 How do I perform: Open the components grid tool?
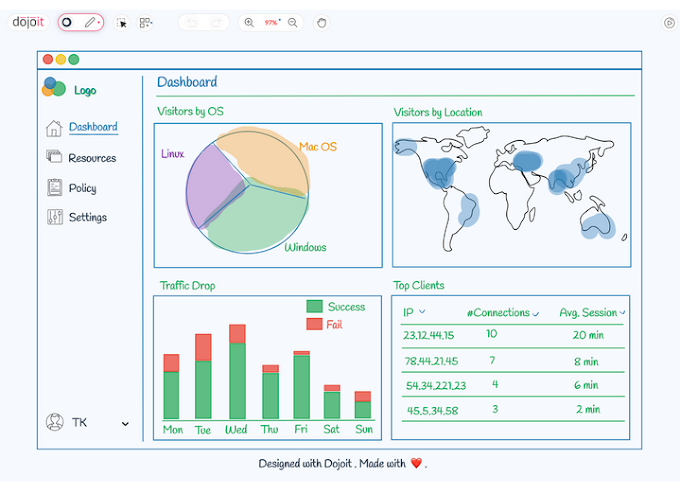pos(145,23)
